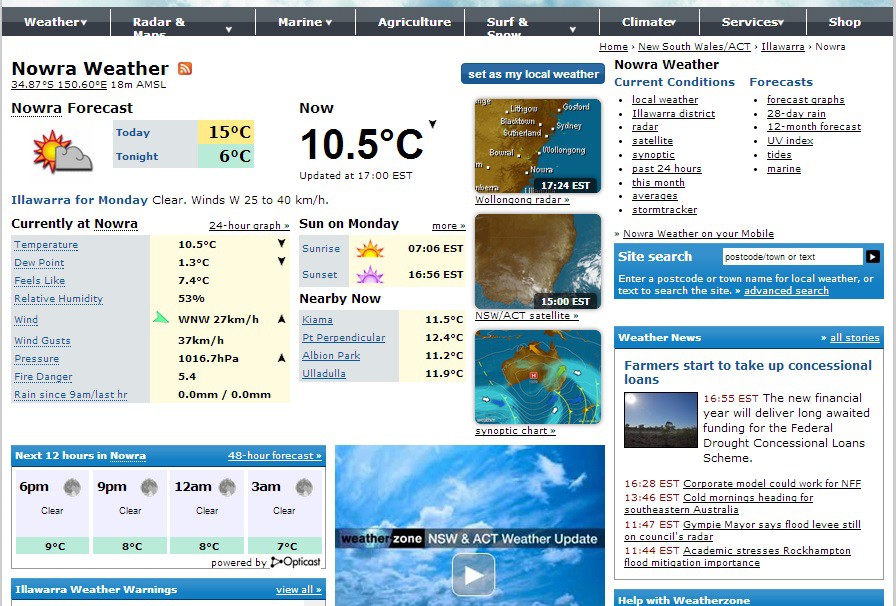Open the UV index link

point(790,141)
